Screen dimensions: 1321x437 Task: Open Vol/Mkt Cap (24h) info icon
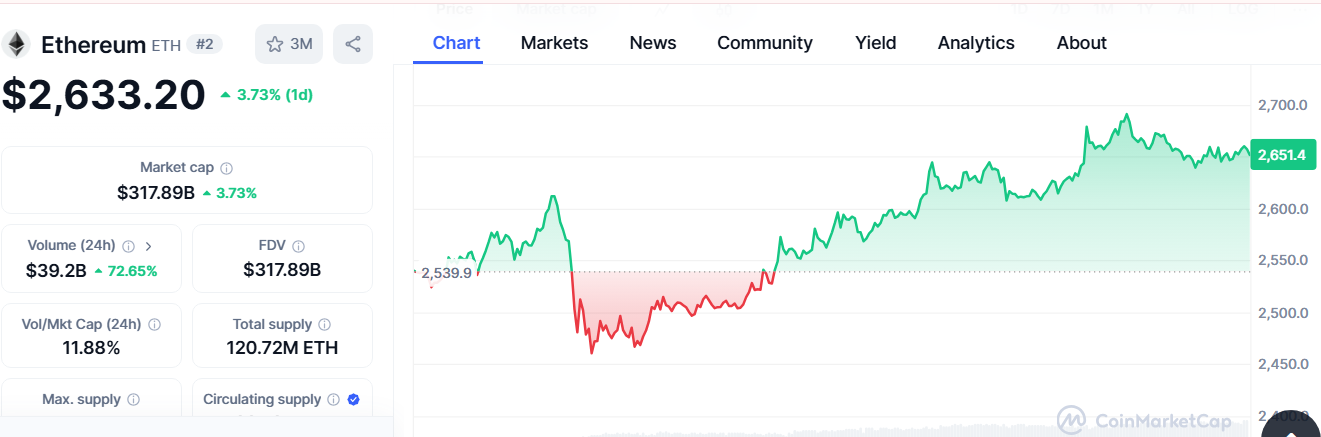pos(154,325)
